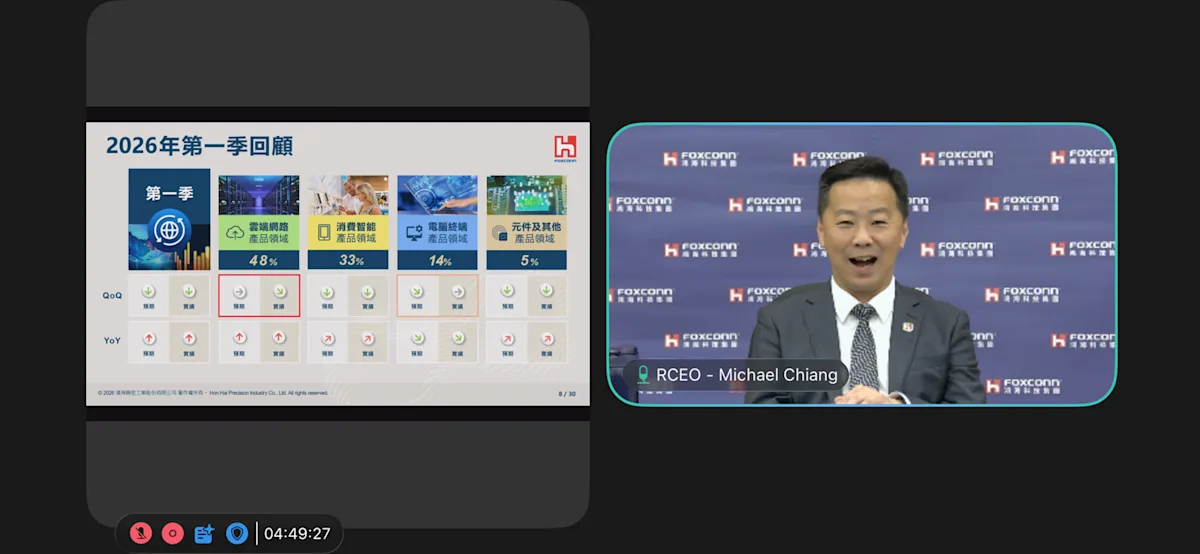The height and width of the screenshot is (554, 1200).
Task: Click the 電腦終端 產品領域 heading
Action: [x=446, y=233]
